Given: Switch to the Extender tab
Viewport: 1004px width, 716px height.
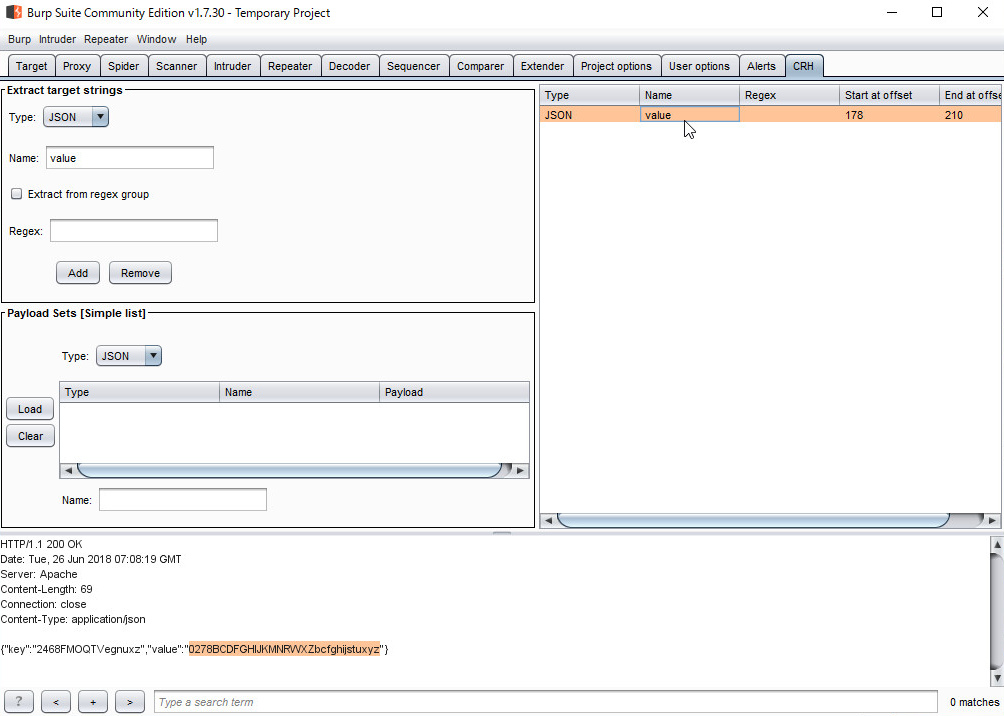Looking at the screenshot, I should [542, 66].
